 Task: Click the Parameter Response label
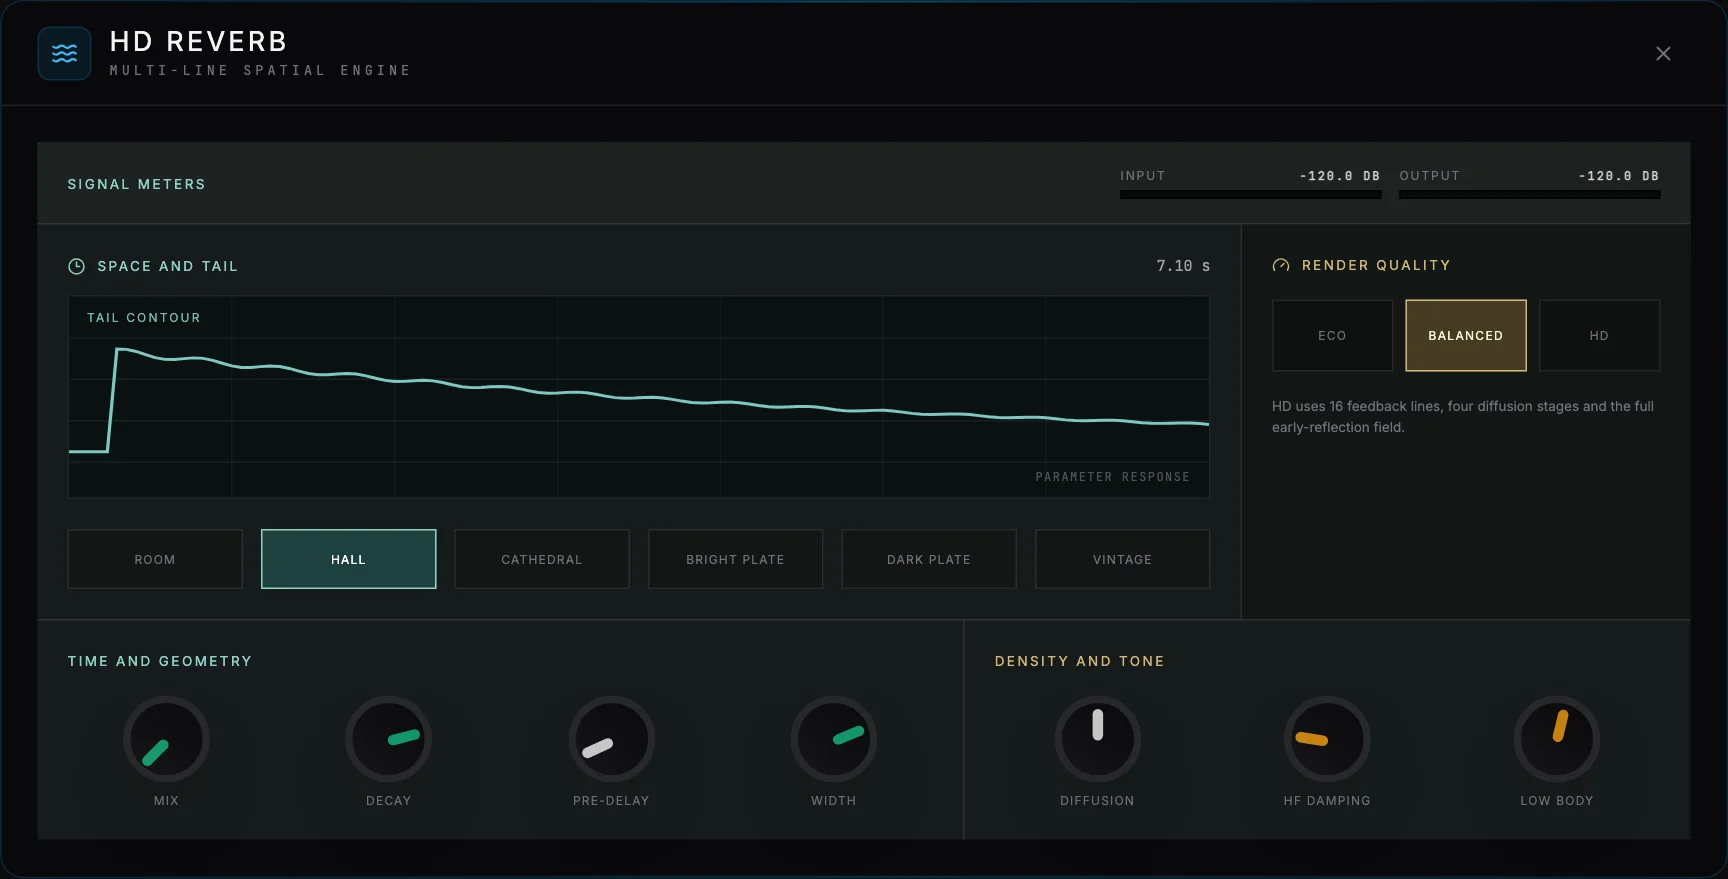1112,477
